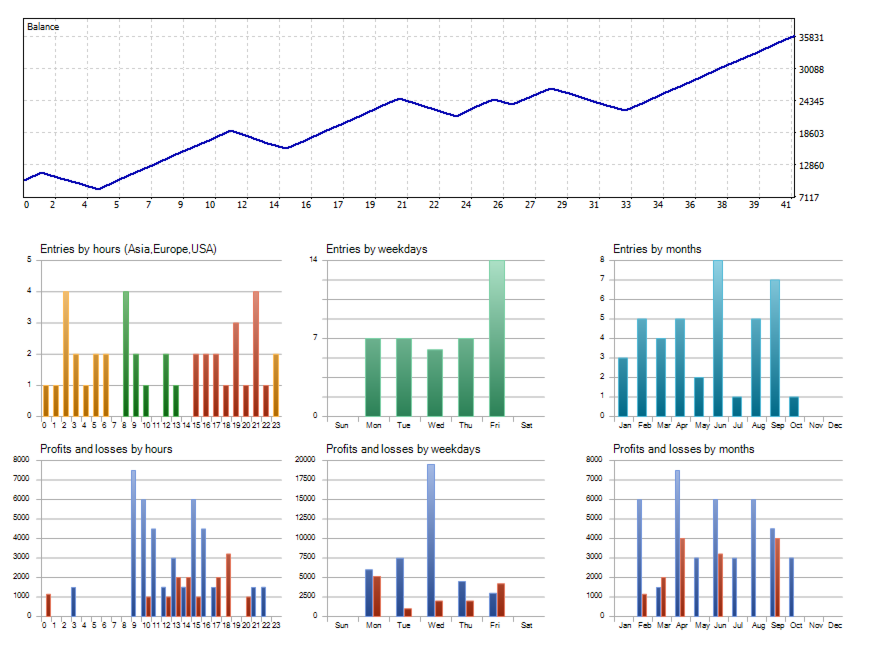Image resolution: width=872 pixels, height=656 pixels.
Task: Click the Tuesday bar in Entries by weekdays
Action: pyautogui.click(x=404, y=377)
